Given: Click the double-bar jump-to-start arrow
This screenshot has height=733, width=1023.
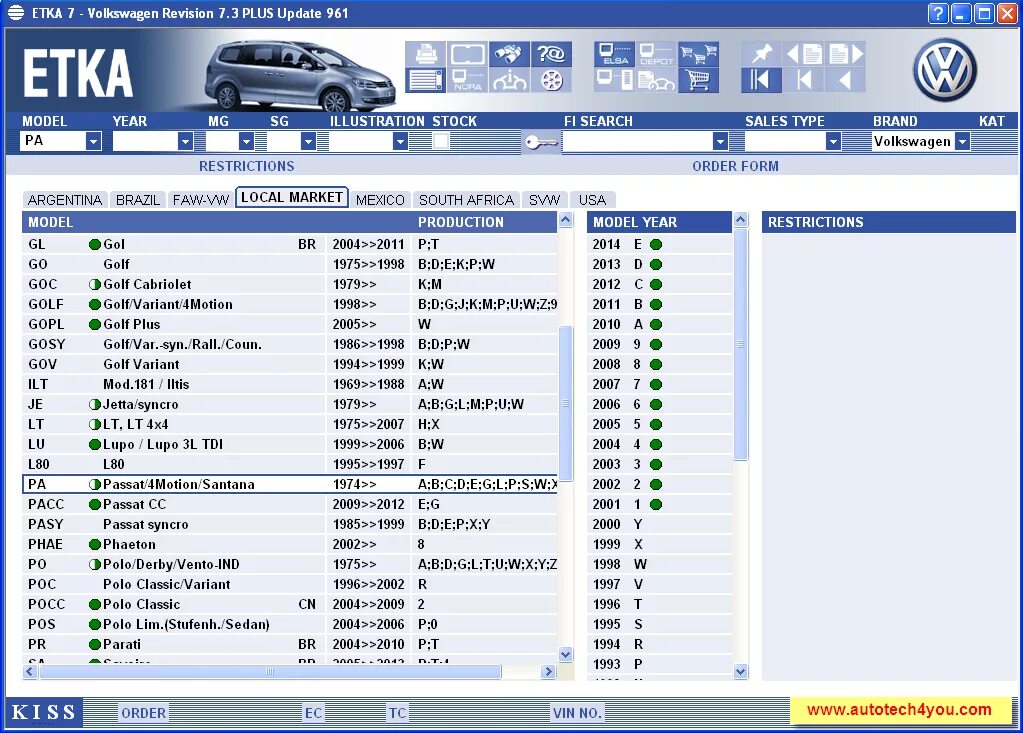Looking at the screenshot, I should (761, 80).
